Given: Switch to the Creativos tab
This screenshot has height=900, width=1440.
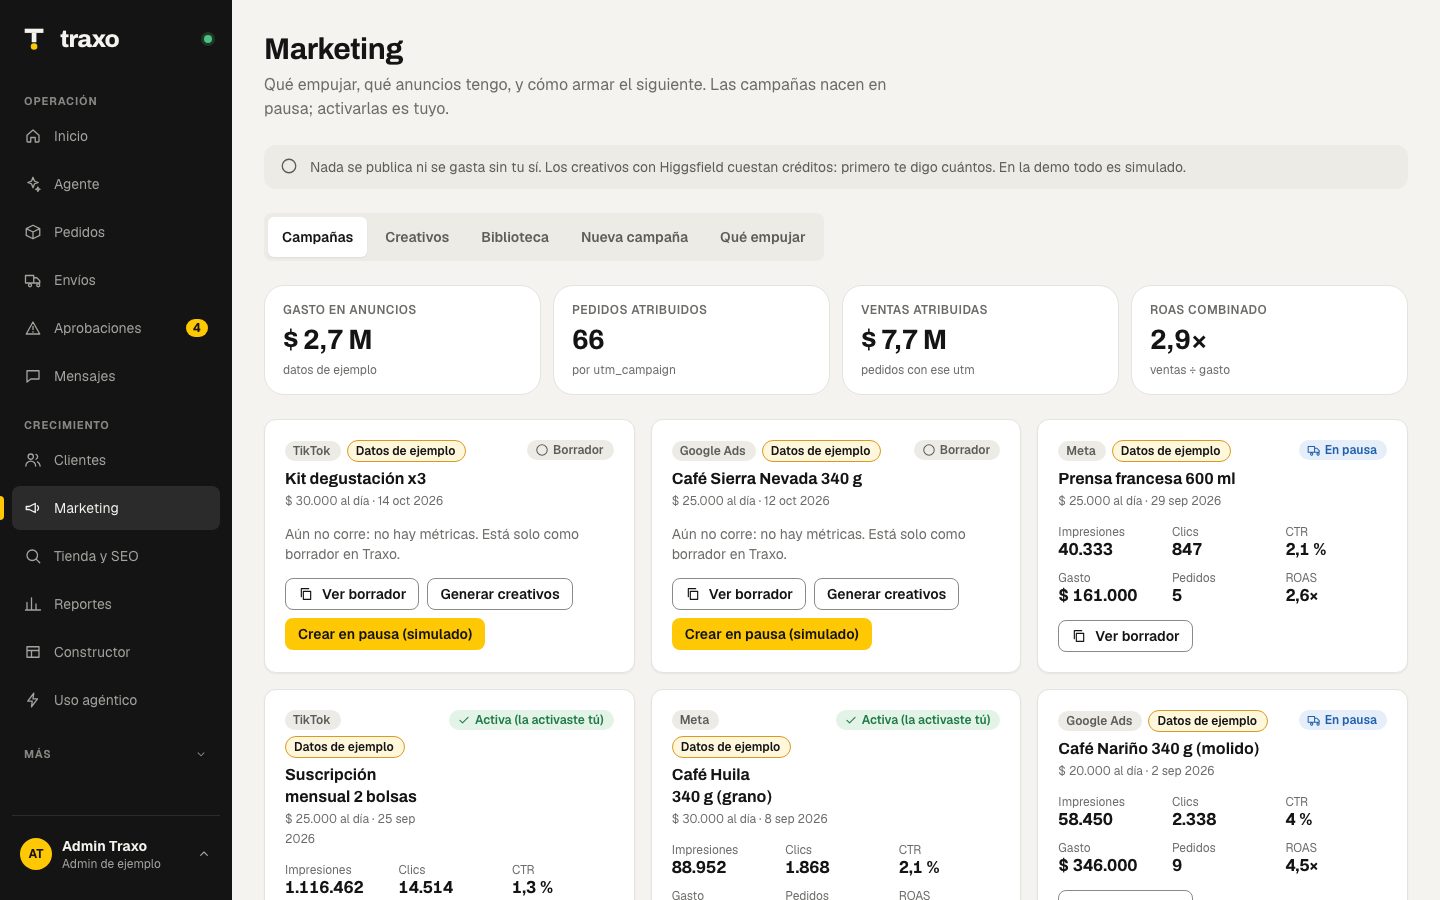Looking at the screenshot, I should [x=417, y=237].
